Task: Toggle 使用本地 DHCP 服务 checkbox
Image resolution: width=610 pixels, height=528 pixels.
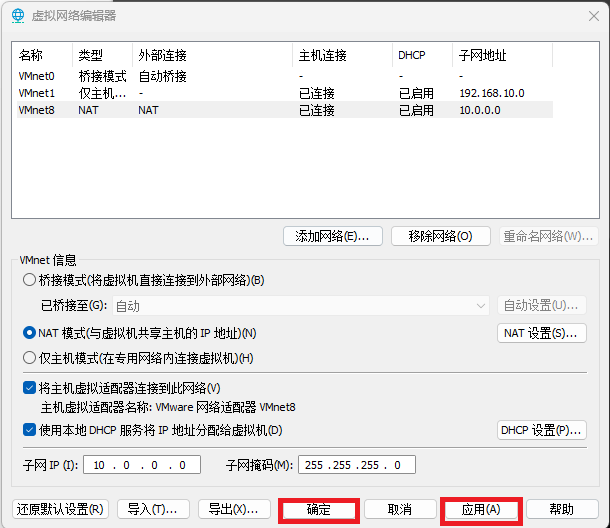Action: [30, 430]
